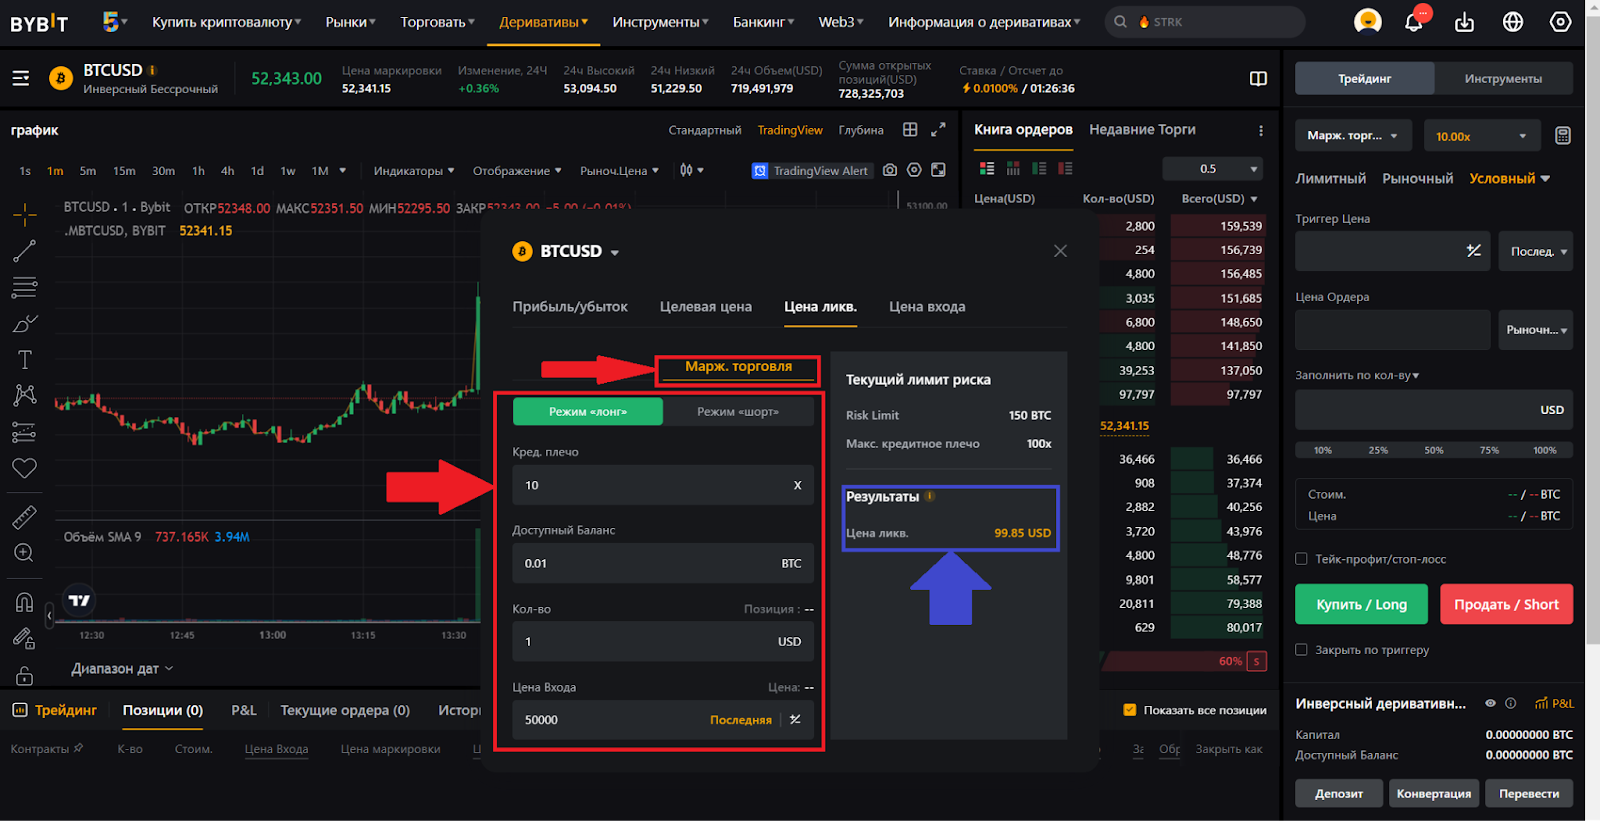This screenshot has height=821, width=1600.
Task: Tick the Закрыть по триггеру checkbox
Action: pyautogui.click(x=1302, y=650)
